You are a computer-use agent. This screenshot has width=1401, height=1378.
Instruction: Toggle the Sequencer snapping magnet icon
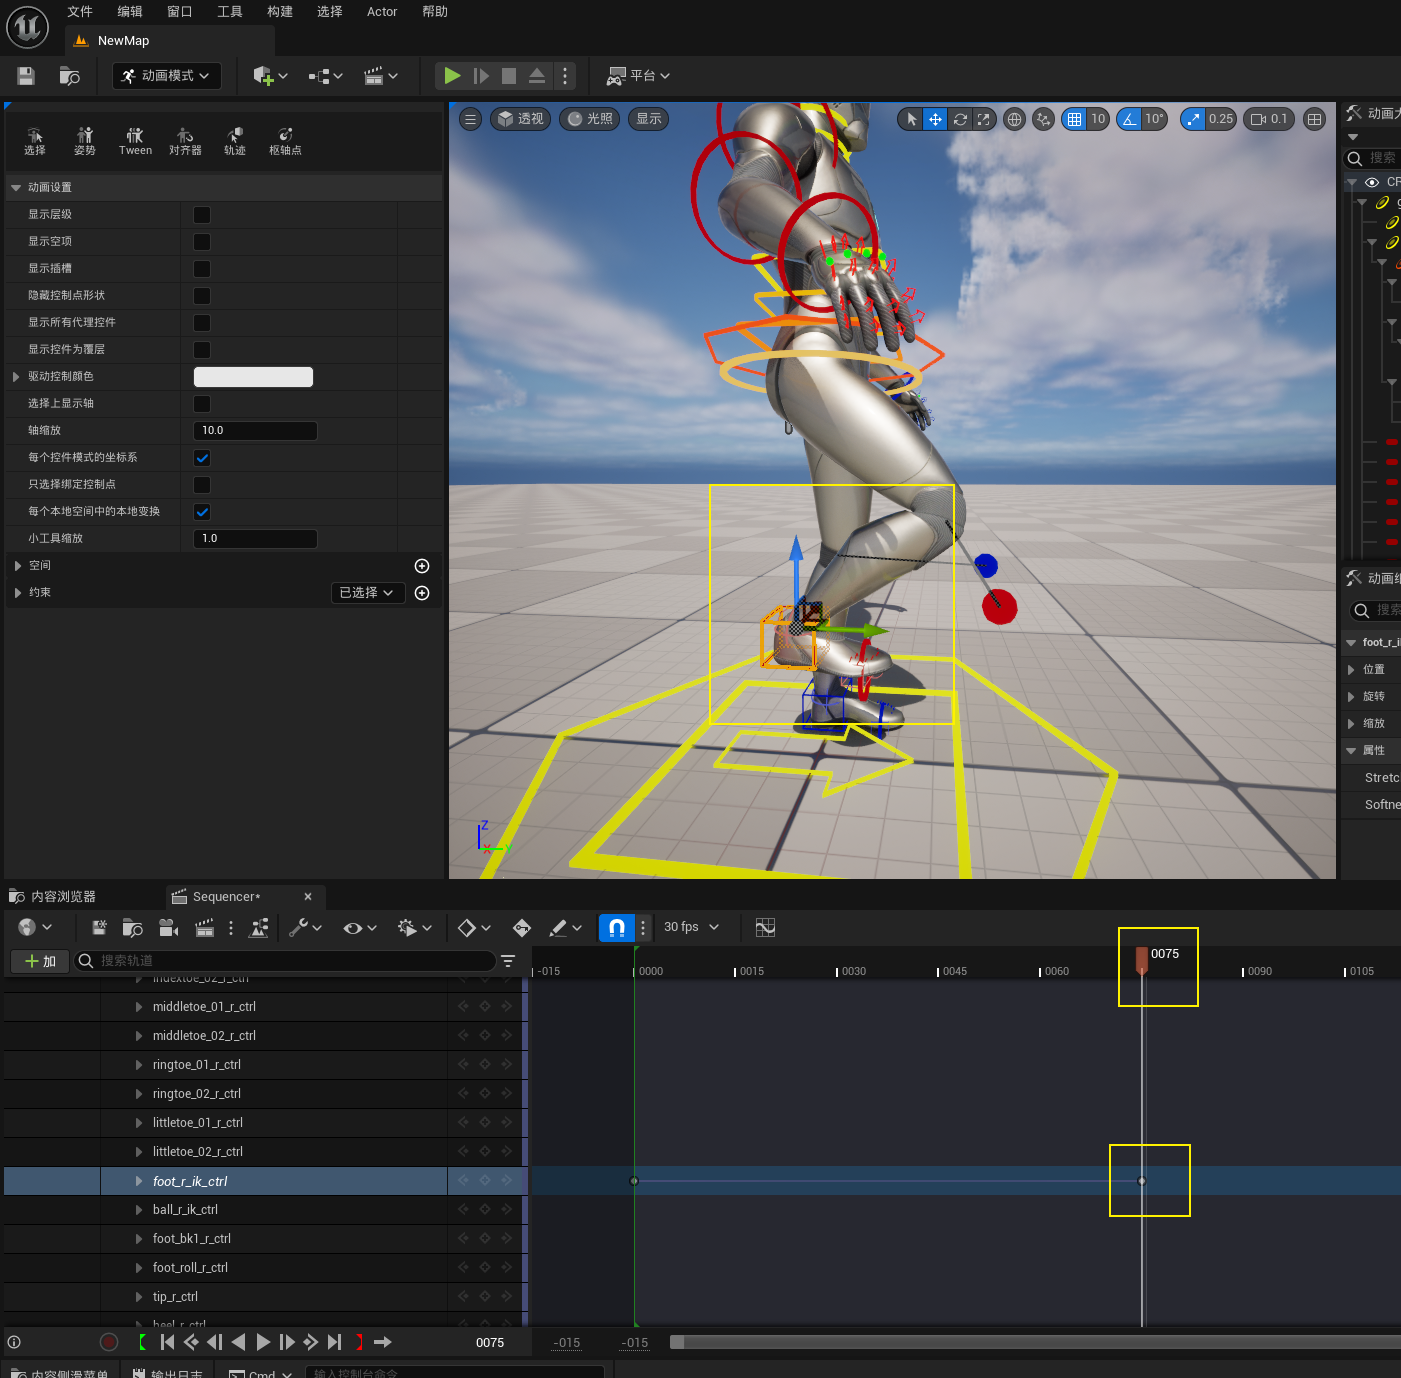(x=617, y=928)
